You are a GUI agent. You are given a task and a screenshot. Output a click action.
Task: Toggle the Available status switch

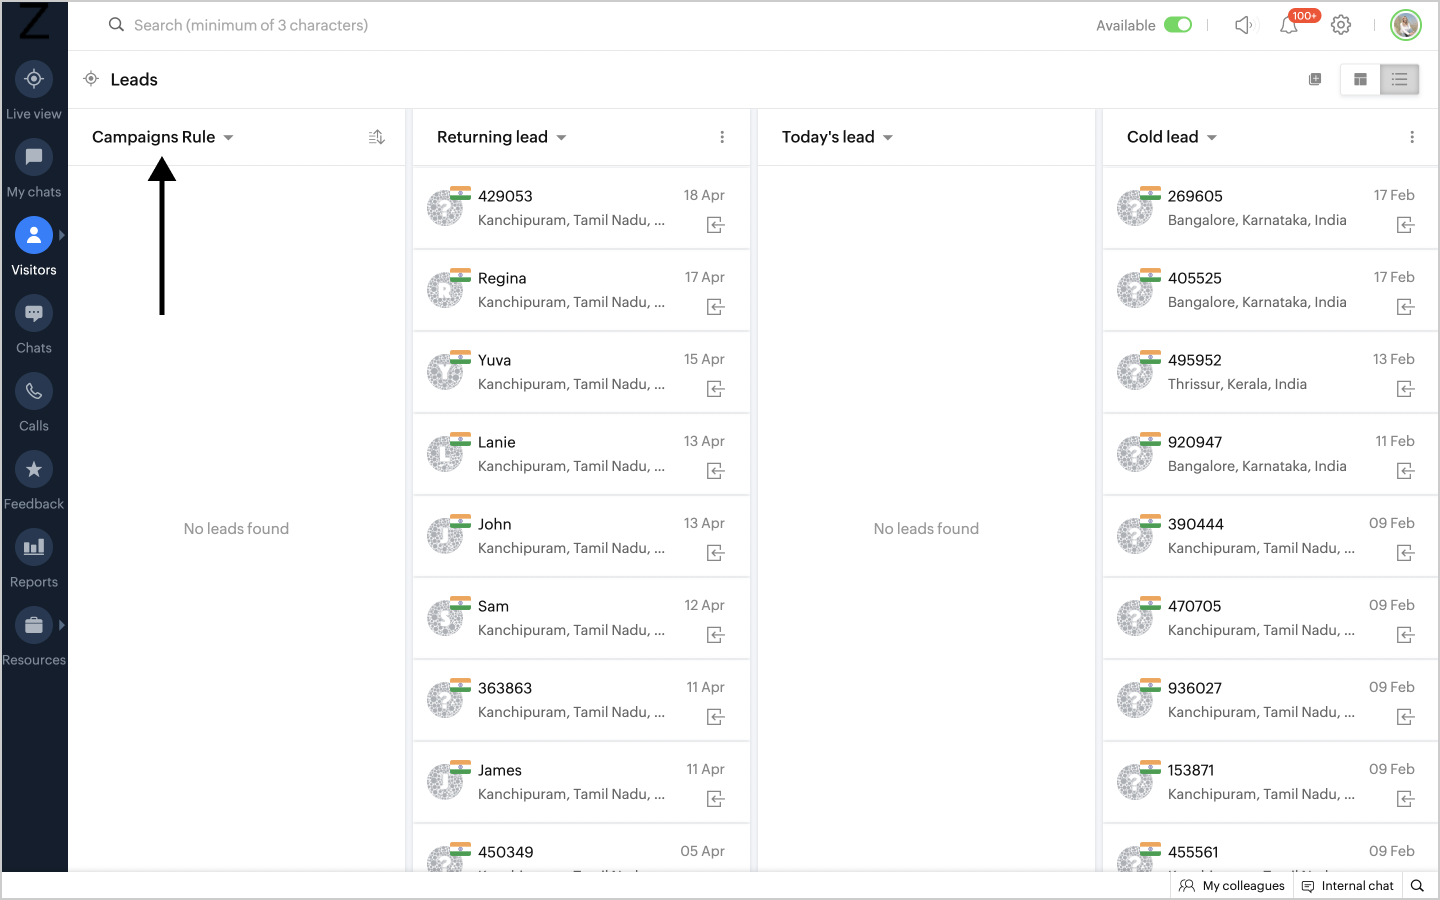(1178, 25)
